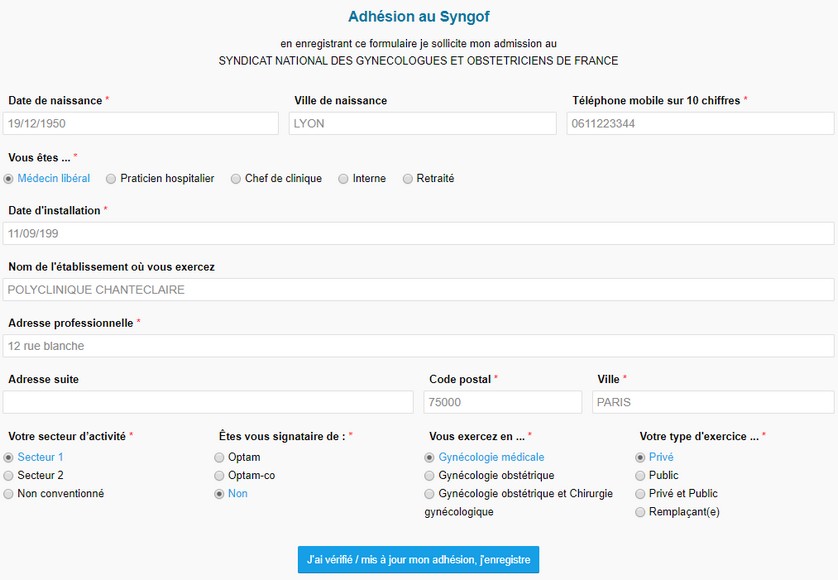Choose Remplaçant(e) exercise type
Image resolution: width=838 pixels, height=580 pixels.
coord(640,512)
